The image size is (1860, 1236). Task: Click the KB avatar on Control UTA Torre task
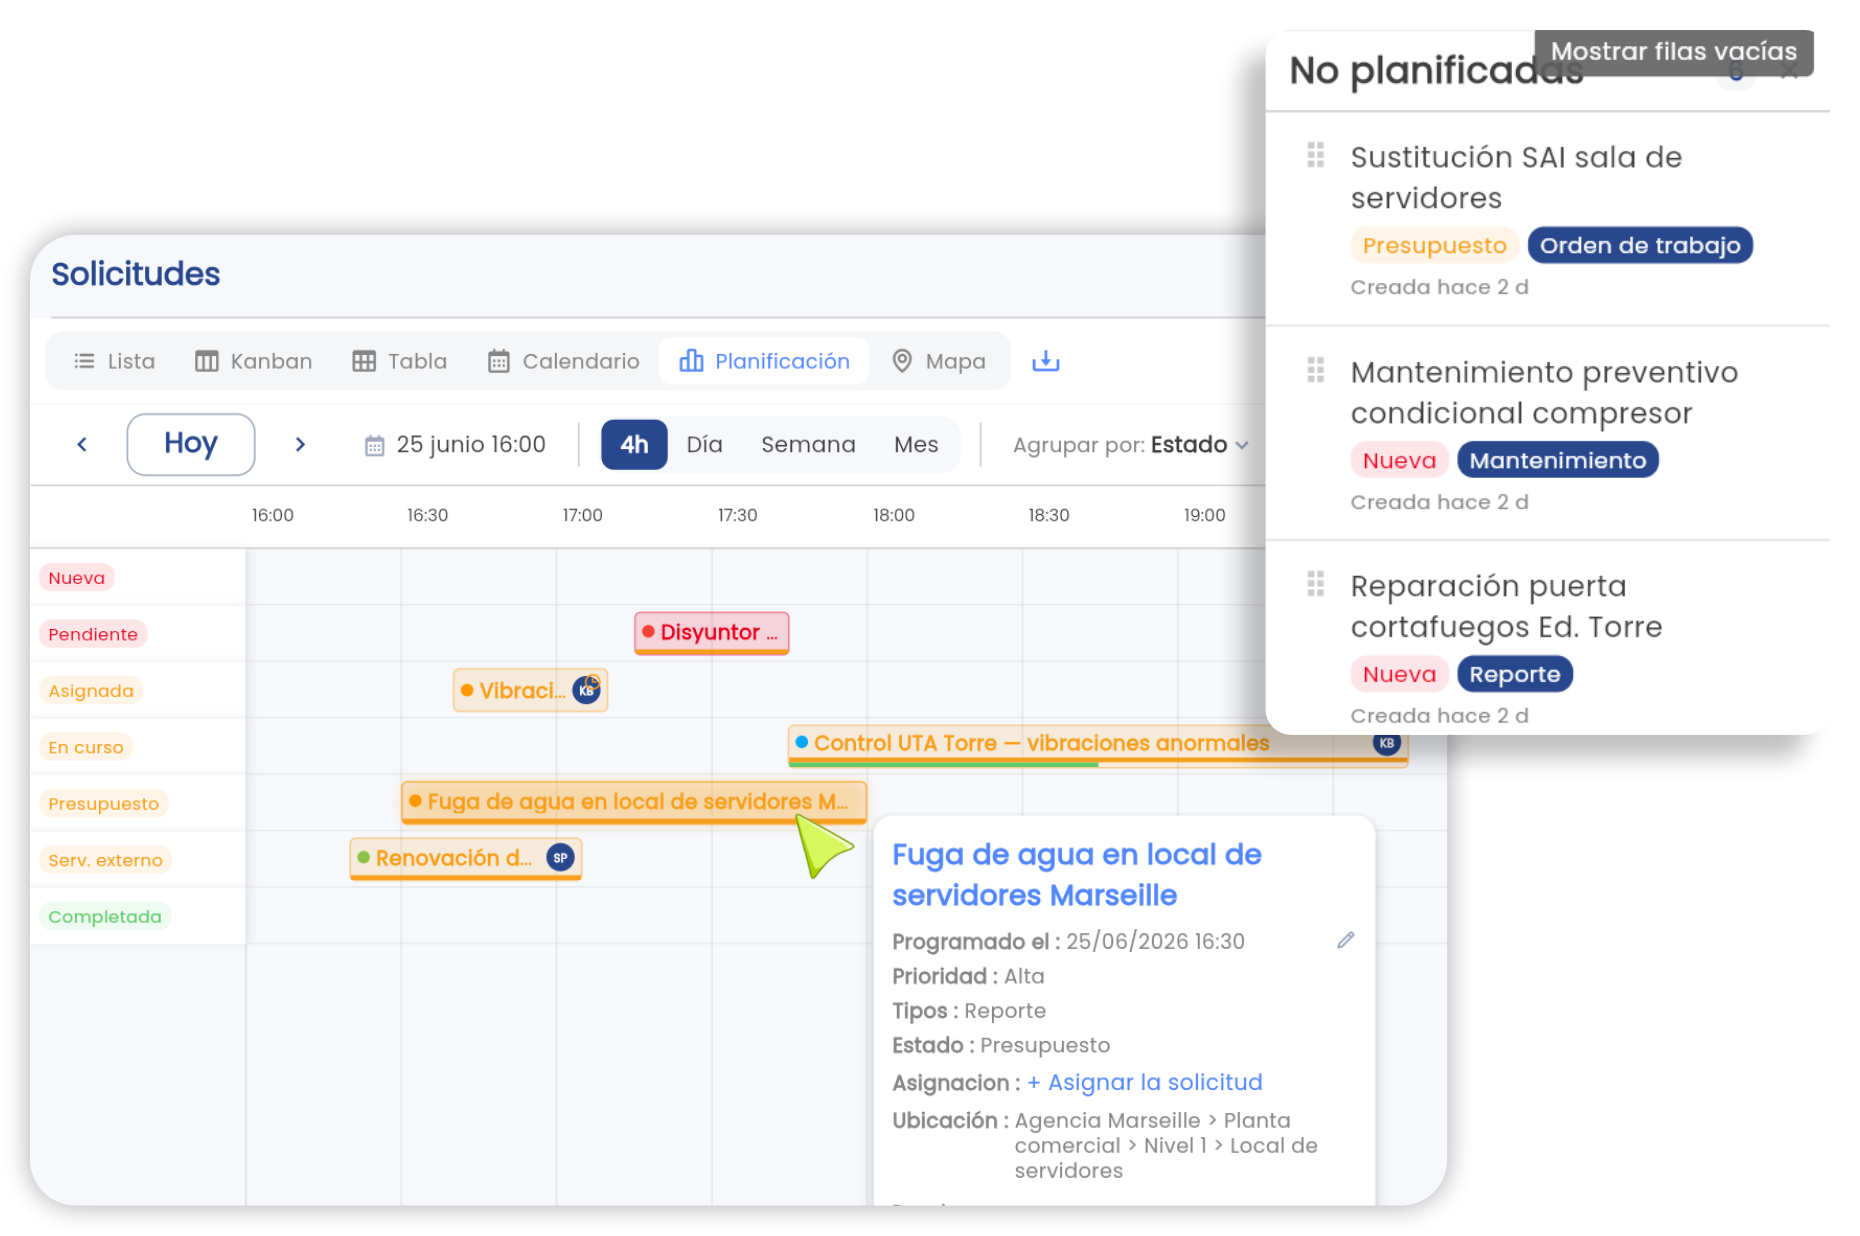[x=1386, y=743]
